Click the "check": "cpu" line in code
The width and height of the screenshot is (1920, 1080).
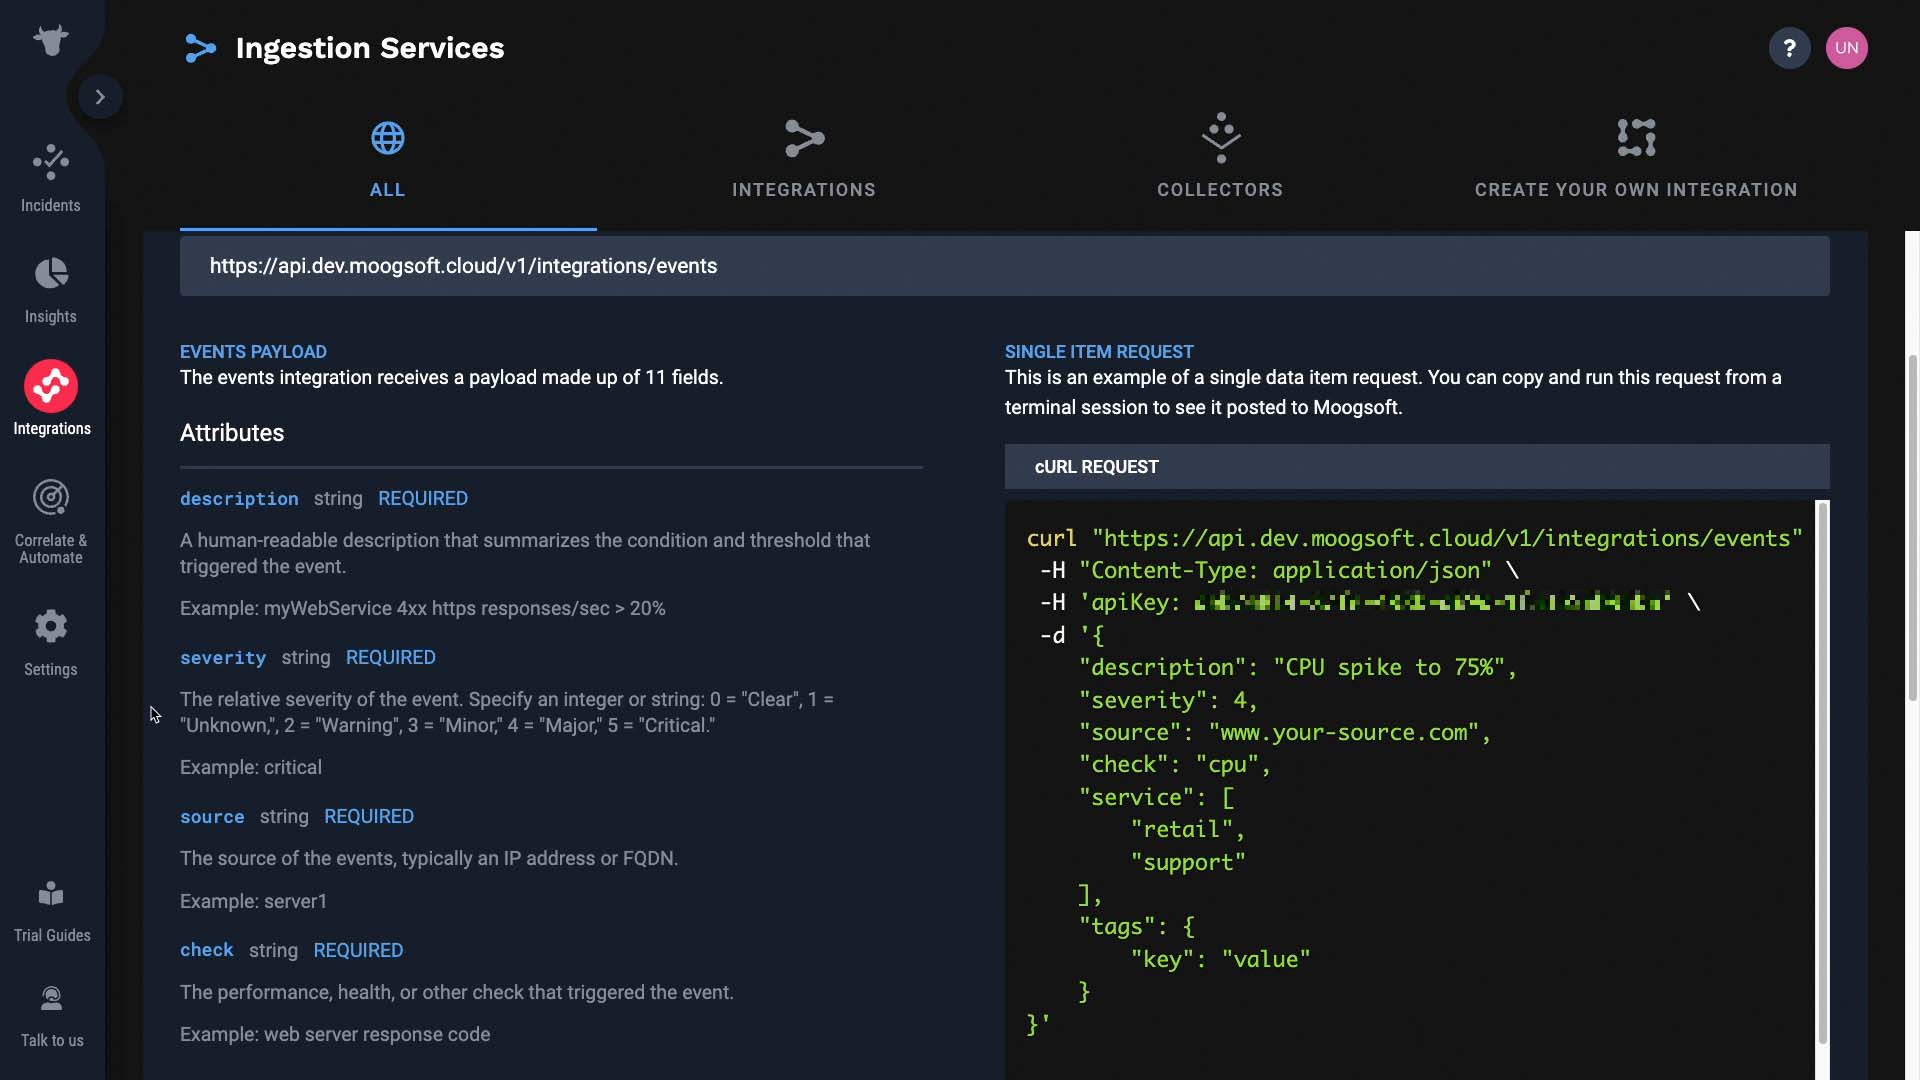click(x=1174, y=764)
